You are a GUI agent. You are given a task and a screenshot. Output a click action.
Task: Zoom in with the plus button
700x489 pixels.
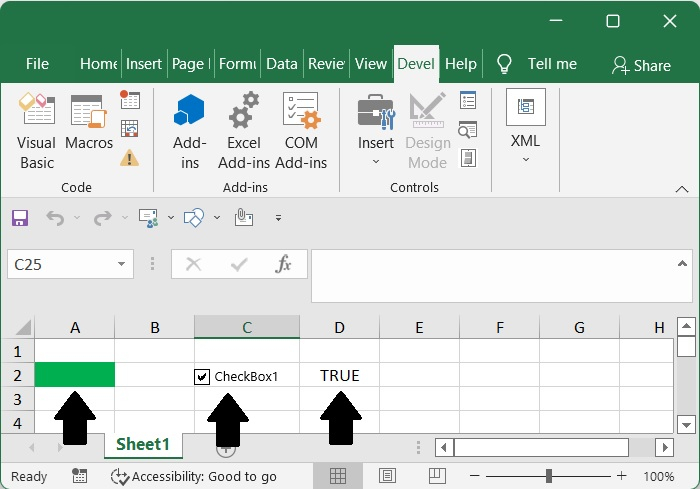(621, 476)
